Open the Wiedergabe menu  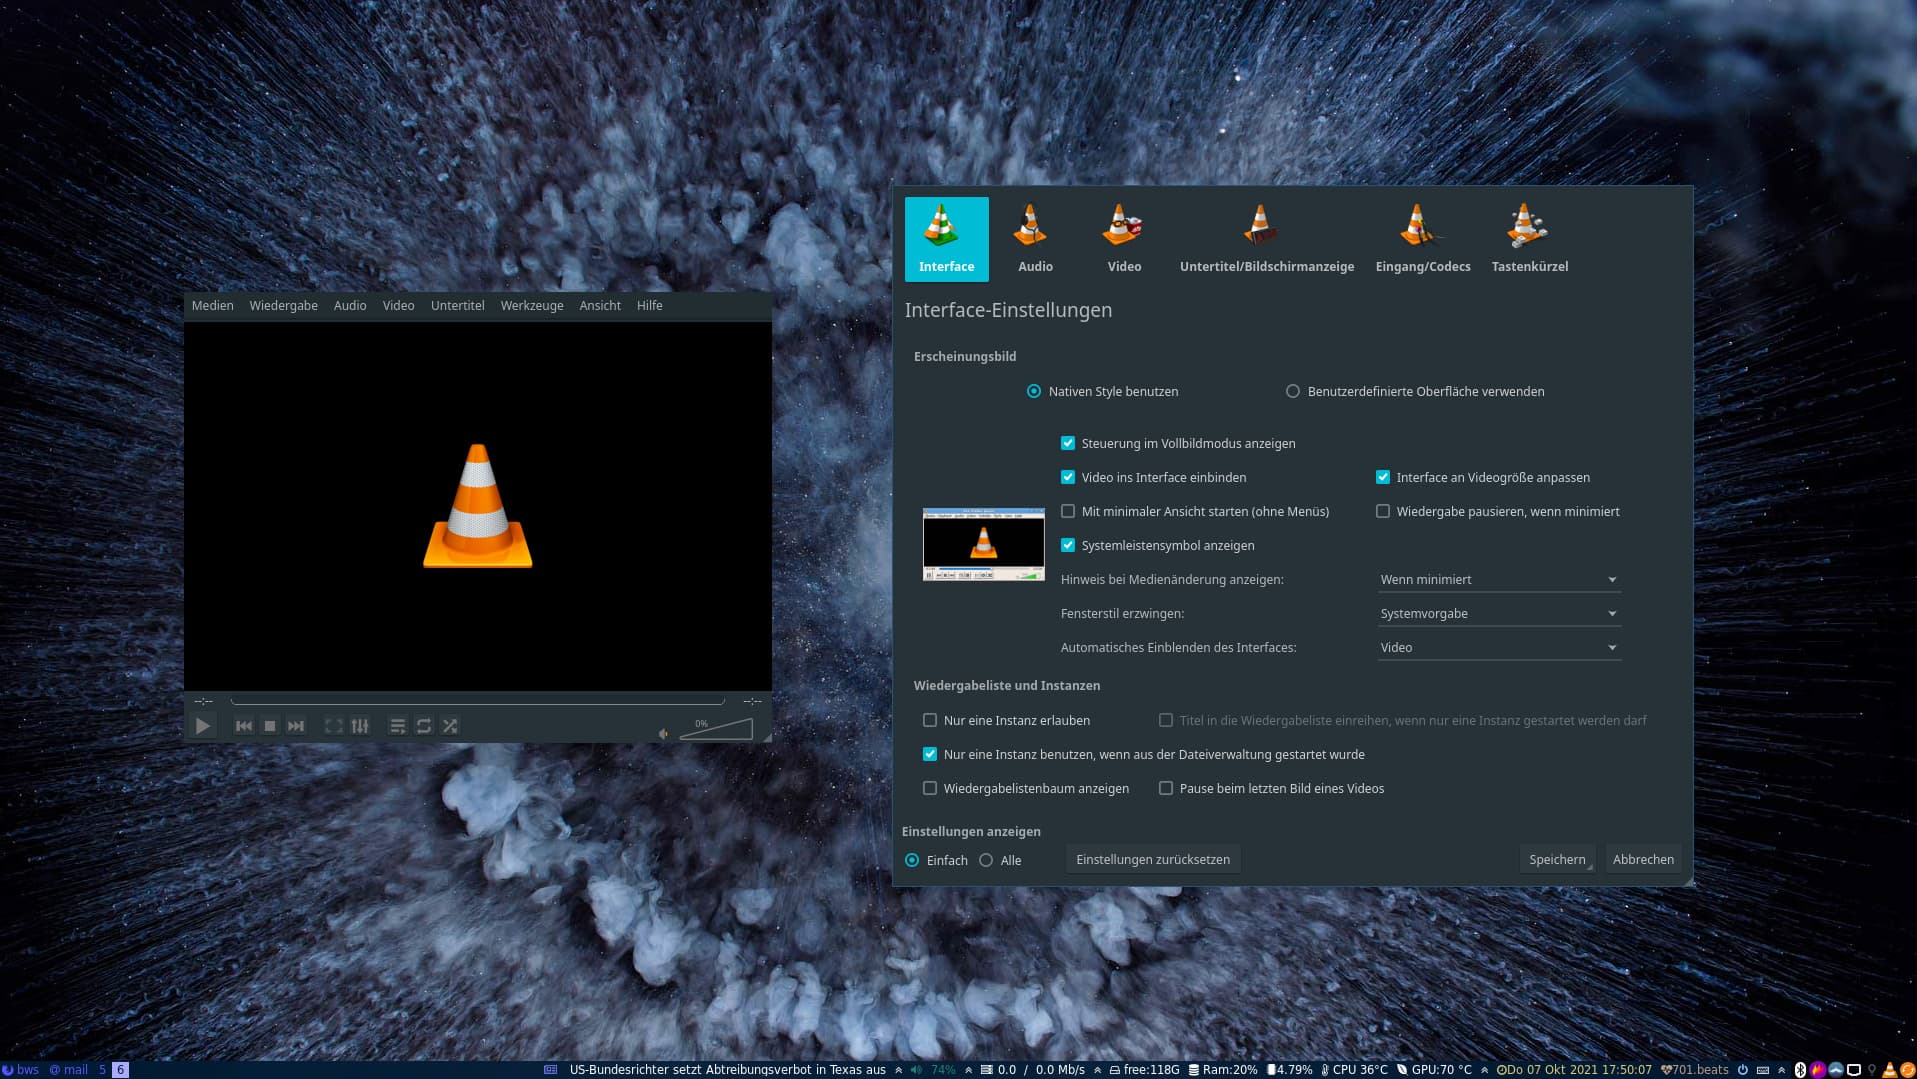point(283,306)
